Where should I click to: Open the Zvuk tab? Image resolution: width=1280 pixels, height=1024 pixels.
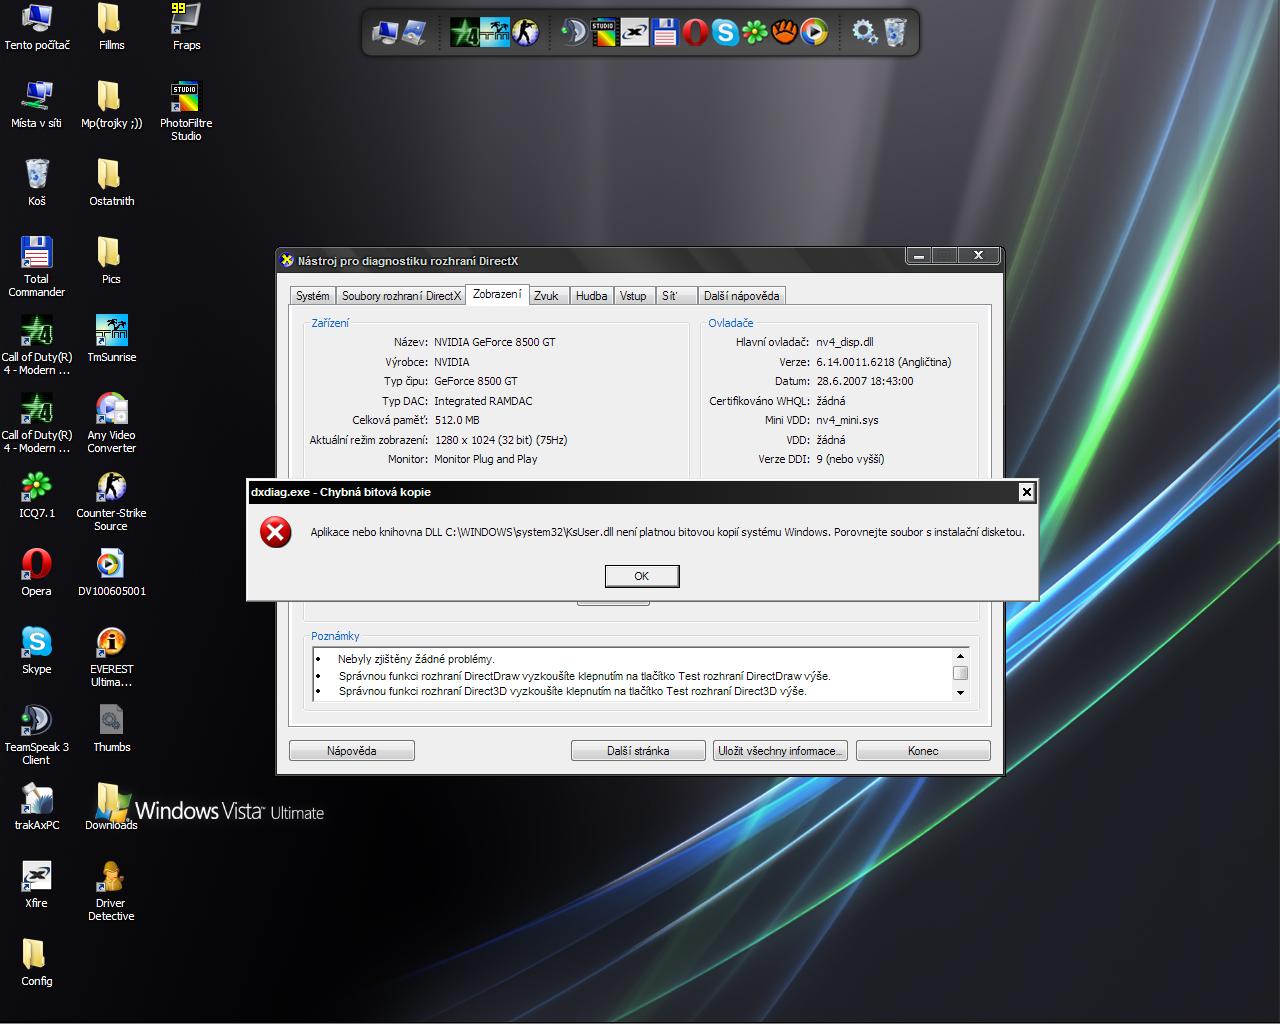546,296
